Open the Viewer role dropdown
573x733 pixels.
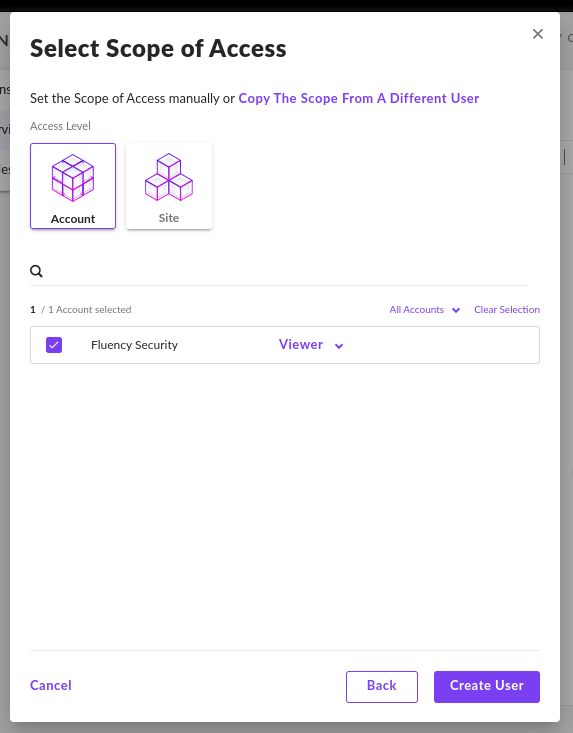(311, 345)
